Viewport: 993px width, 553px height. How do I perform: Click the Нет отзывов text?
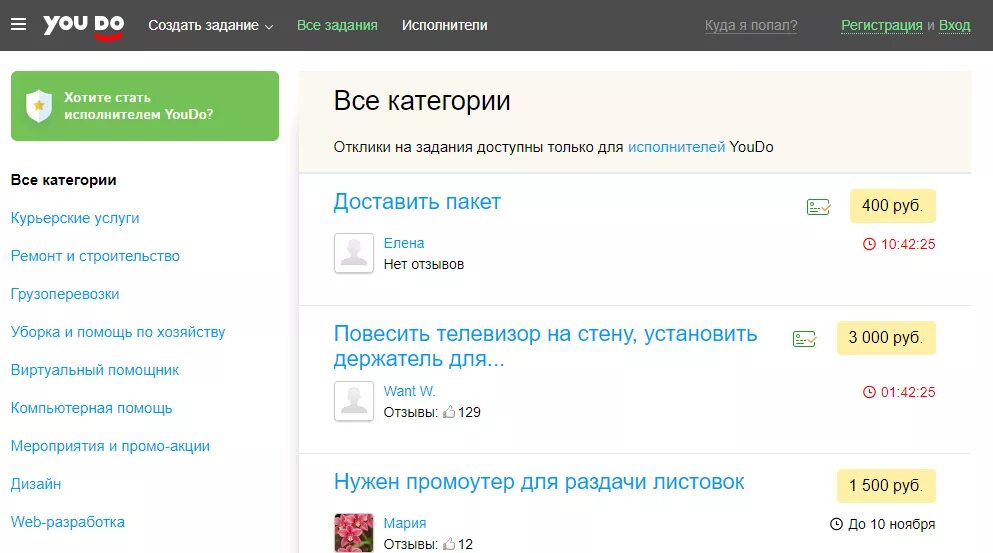pos(424,264)
